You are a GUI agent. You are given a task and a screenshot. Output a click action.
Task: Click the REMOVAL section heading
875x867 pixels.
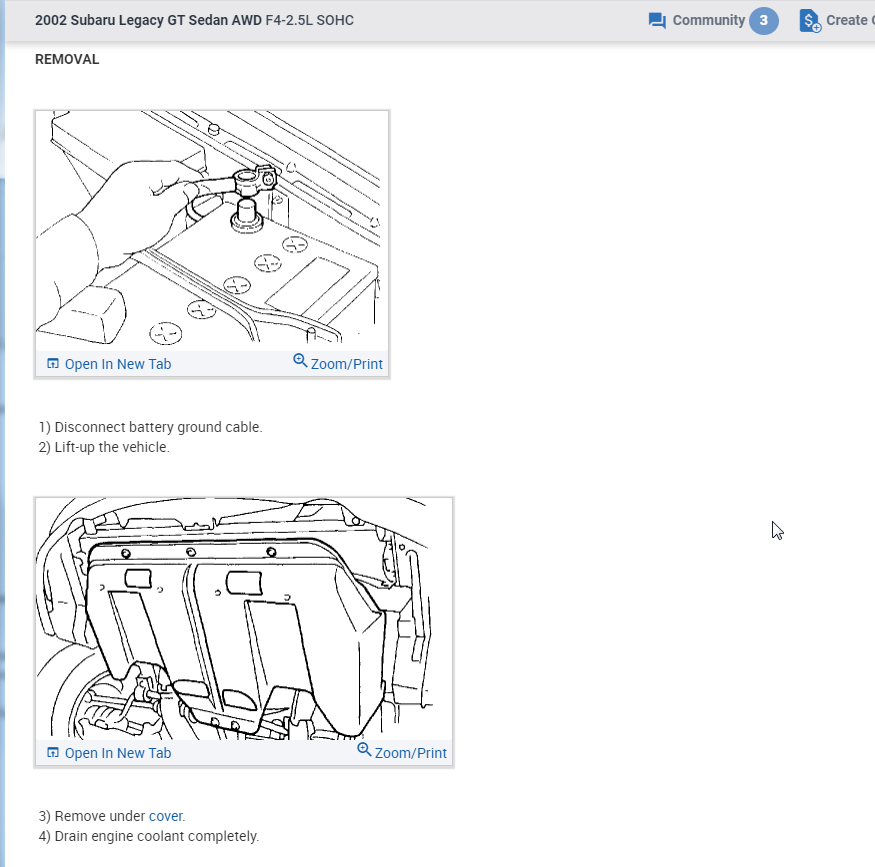(67, 59)
